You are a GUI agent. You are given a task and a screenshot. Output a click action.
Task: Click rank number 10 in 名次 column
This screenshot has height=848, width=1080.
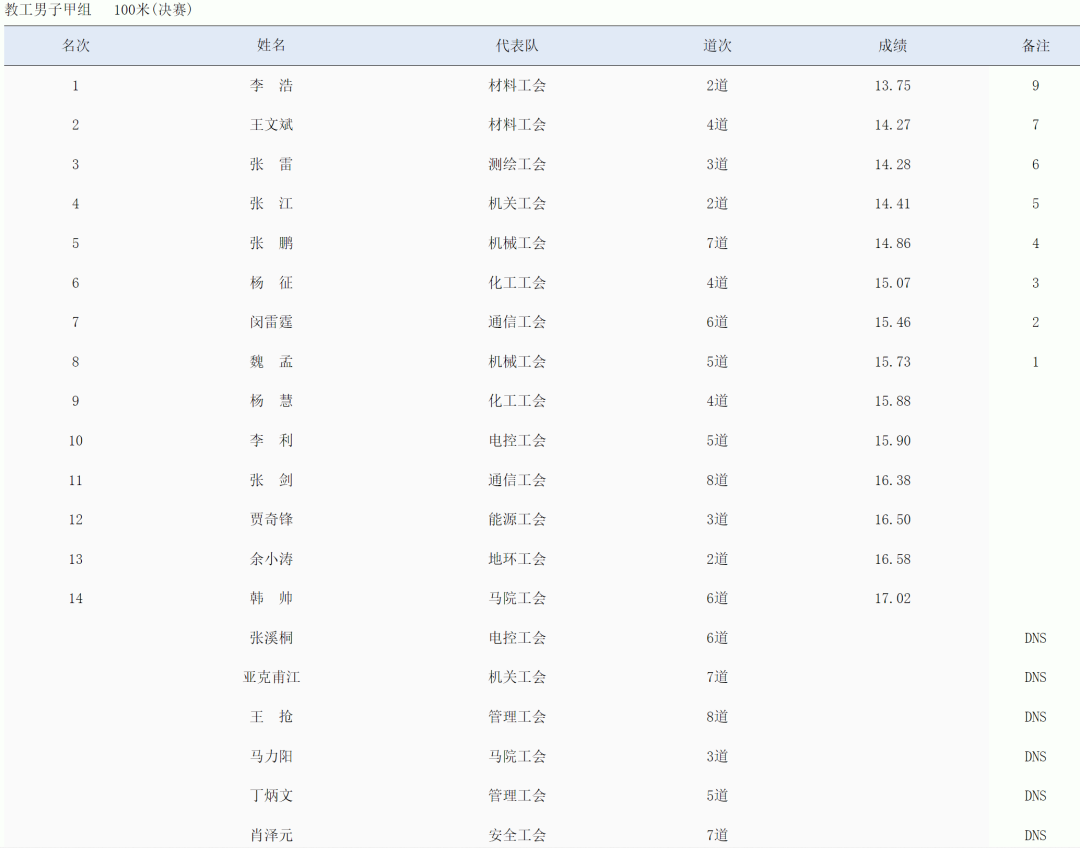76,441
